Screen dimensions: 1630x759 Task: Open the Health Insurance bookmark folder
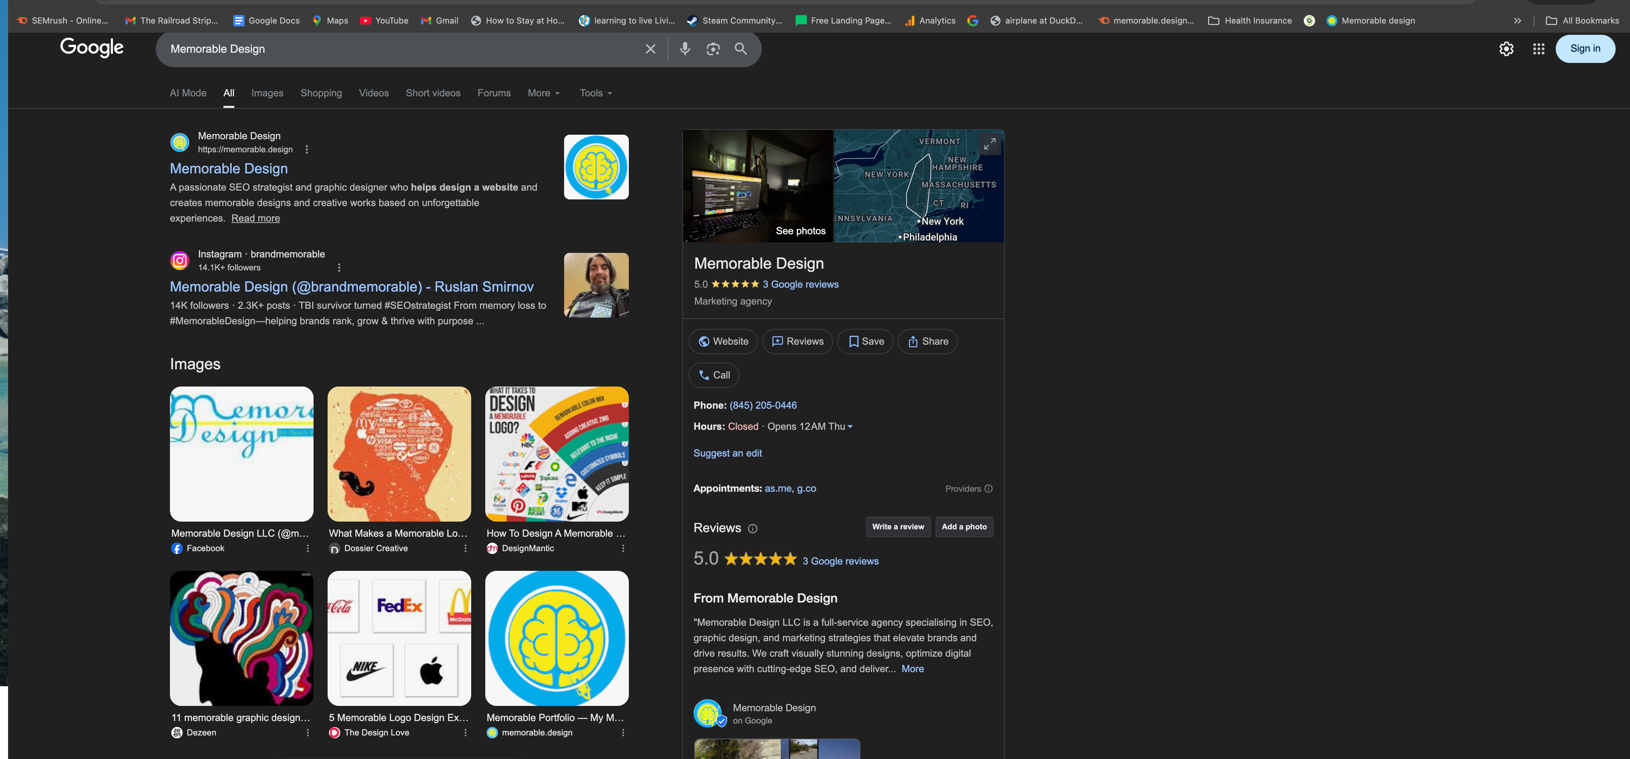(x=1250, y=20)
